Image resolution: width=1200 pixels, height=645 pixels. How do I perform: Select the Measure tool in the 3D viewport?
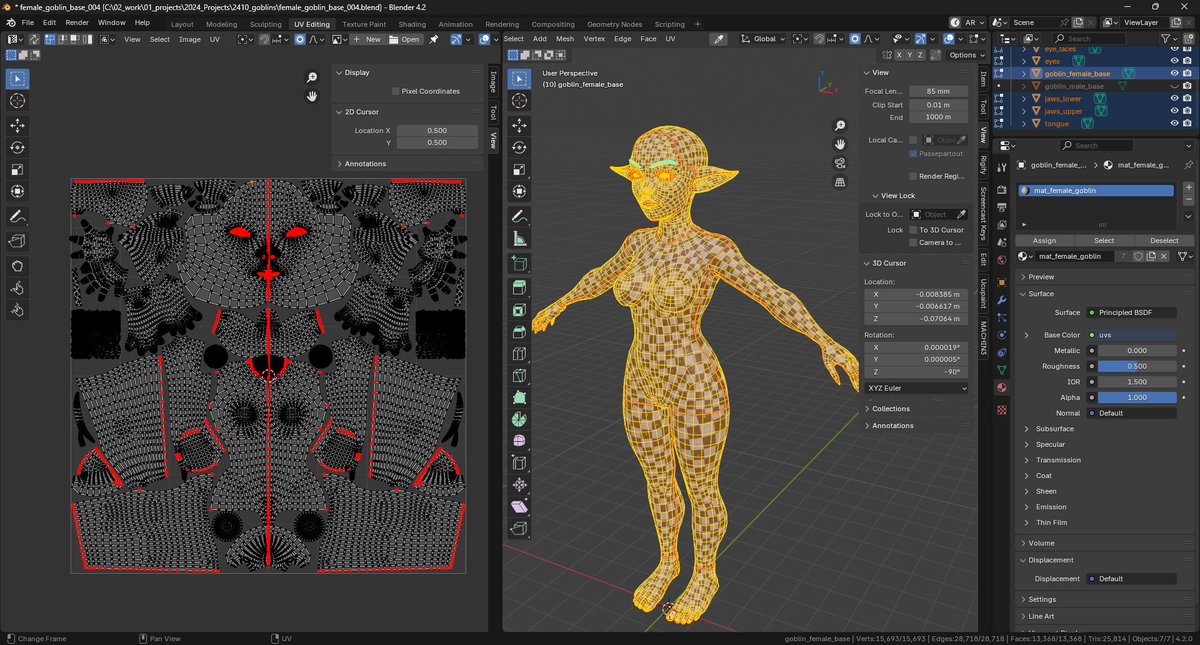click(519, 238)
